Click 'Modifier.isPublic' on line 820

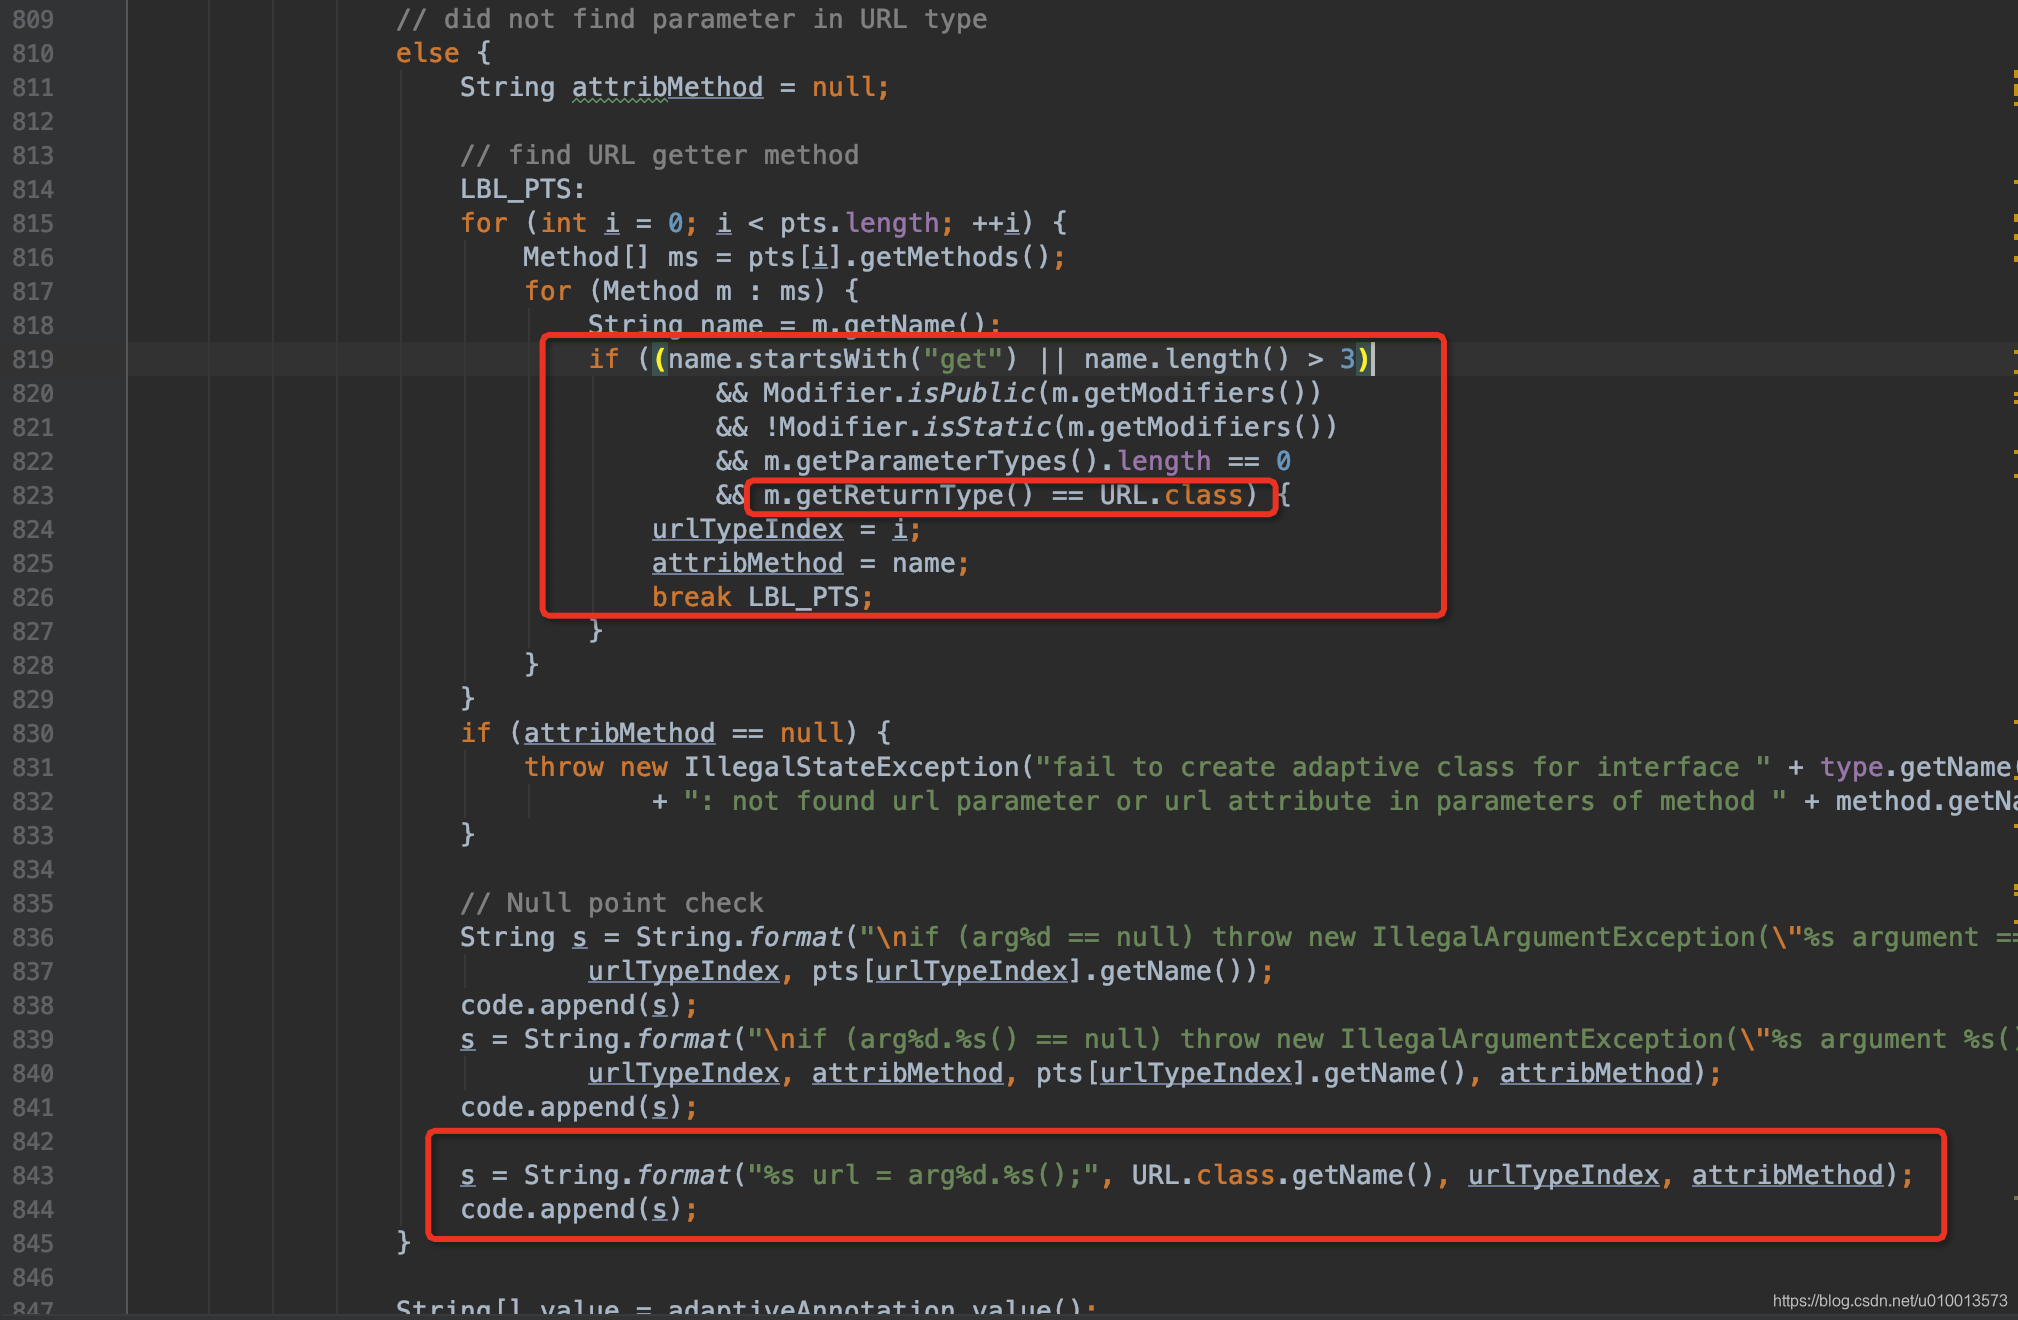[x=899, y=393]
